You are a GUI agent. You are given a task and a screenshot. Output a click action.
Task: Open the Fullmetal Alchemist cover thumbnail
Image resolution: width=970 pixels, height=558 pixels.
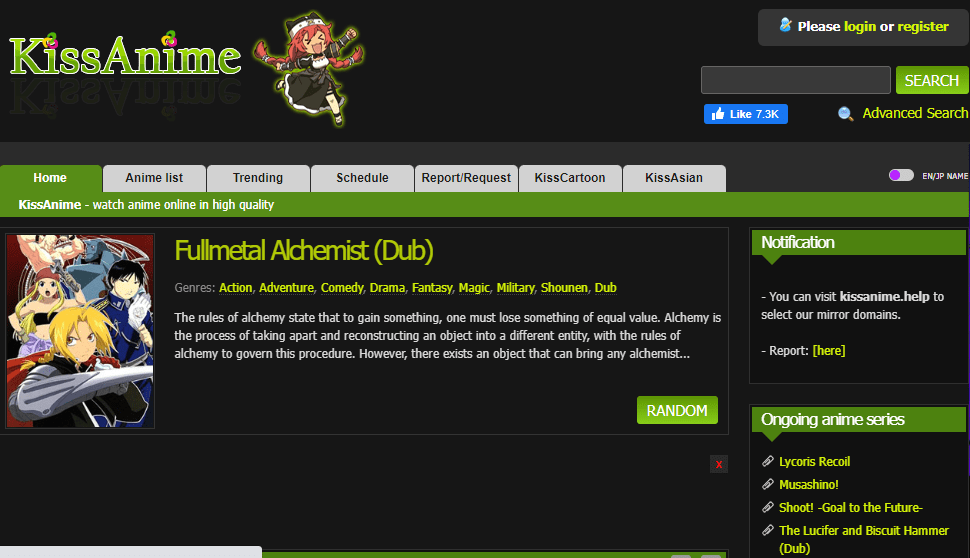point(80,331)
